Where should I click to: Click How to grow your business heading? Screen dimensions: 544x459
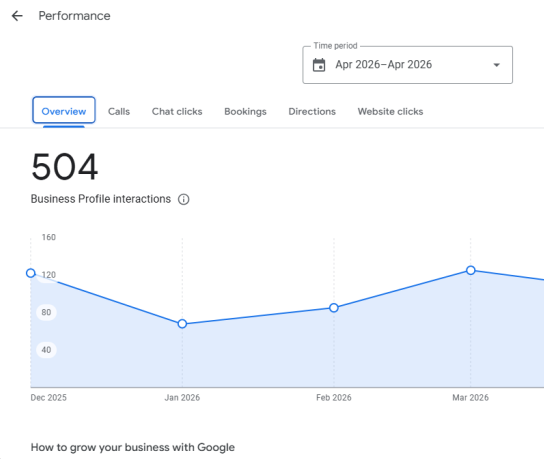[x=133, y=447]
